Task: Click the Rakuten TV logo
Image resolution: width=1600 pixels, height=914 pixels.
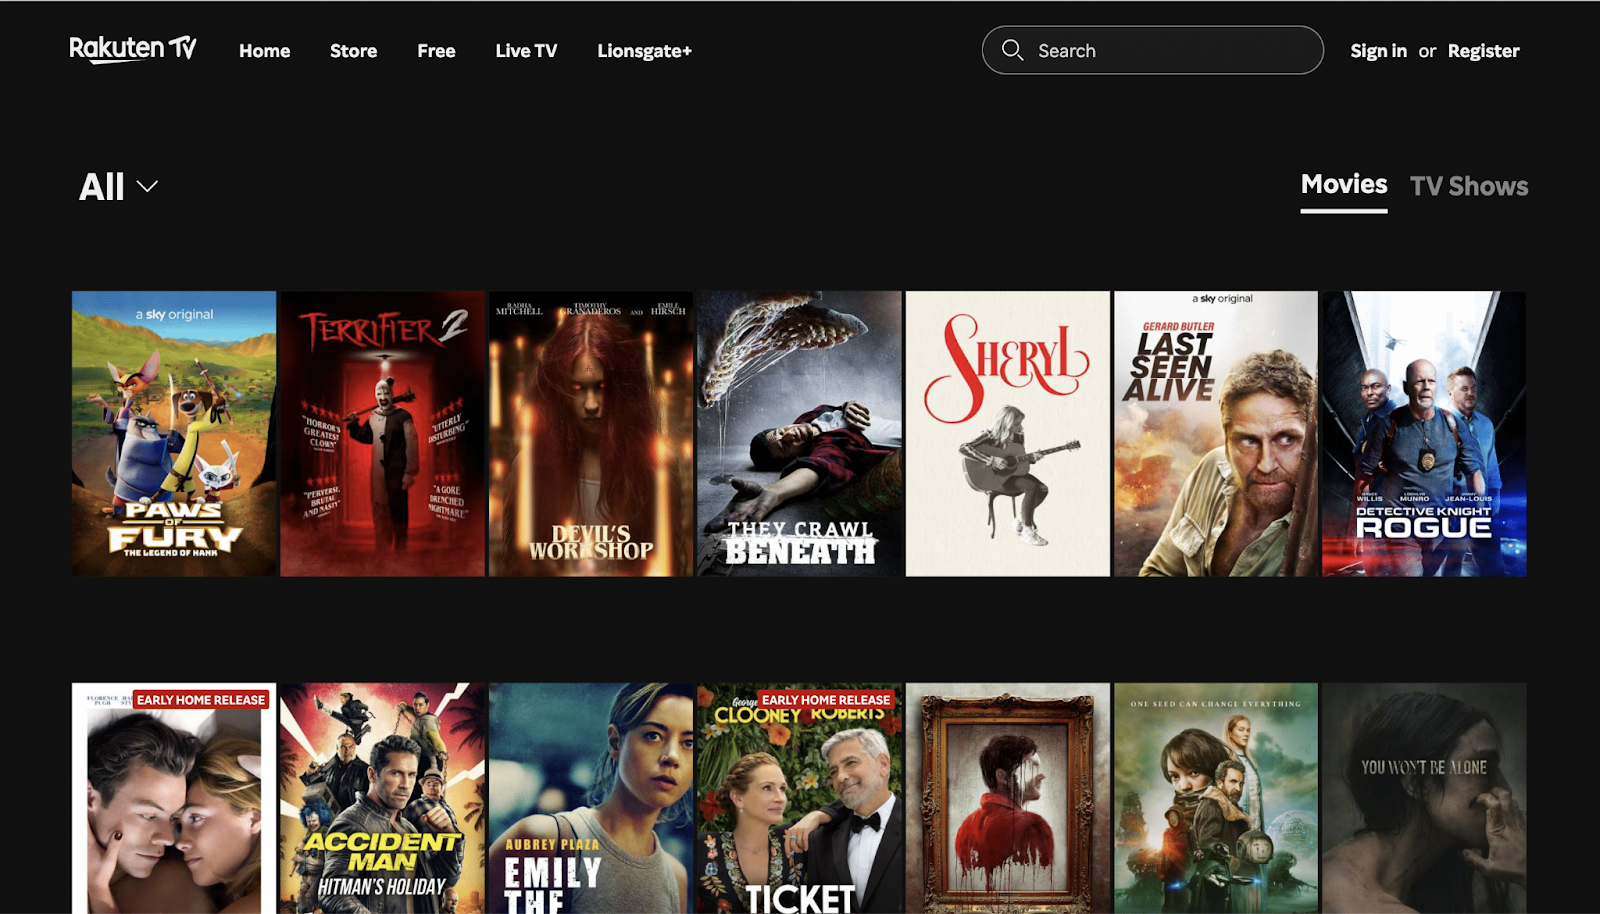Action: tap(133, 49)
